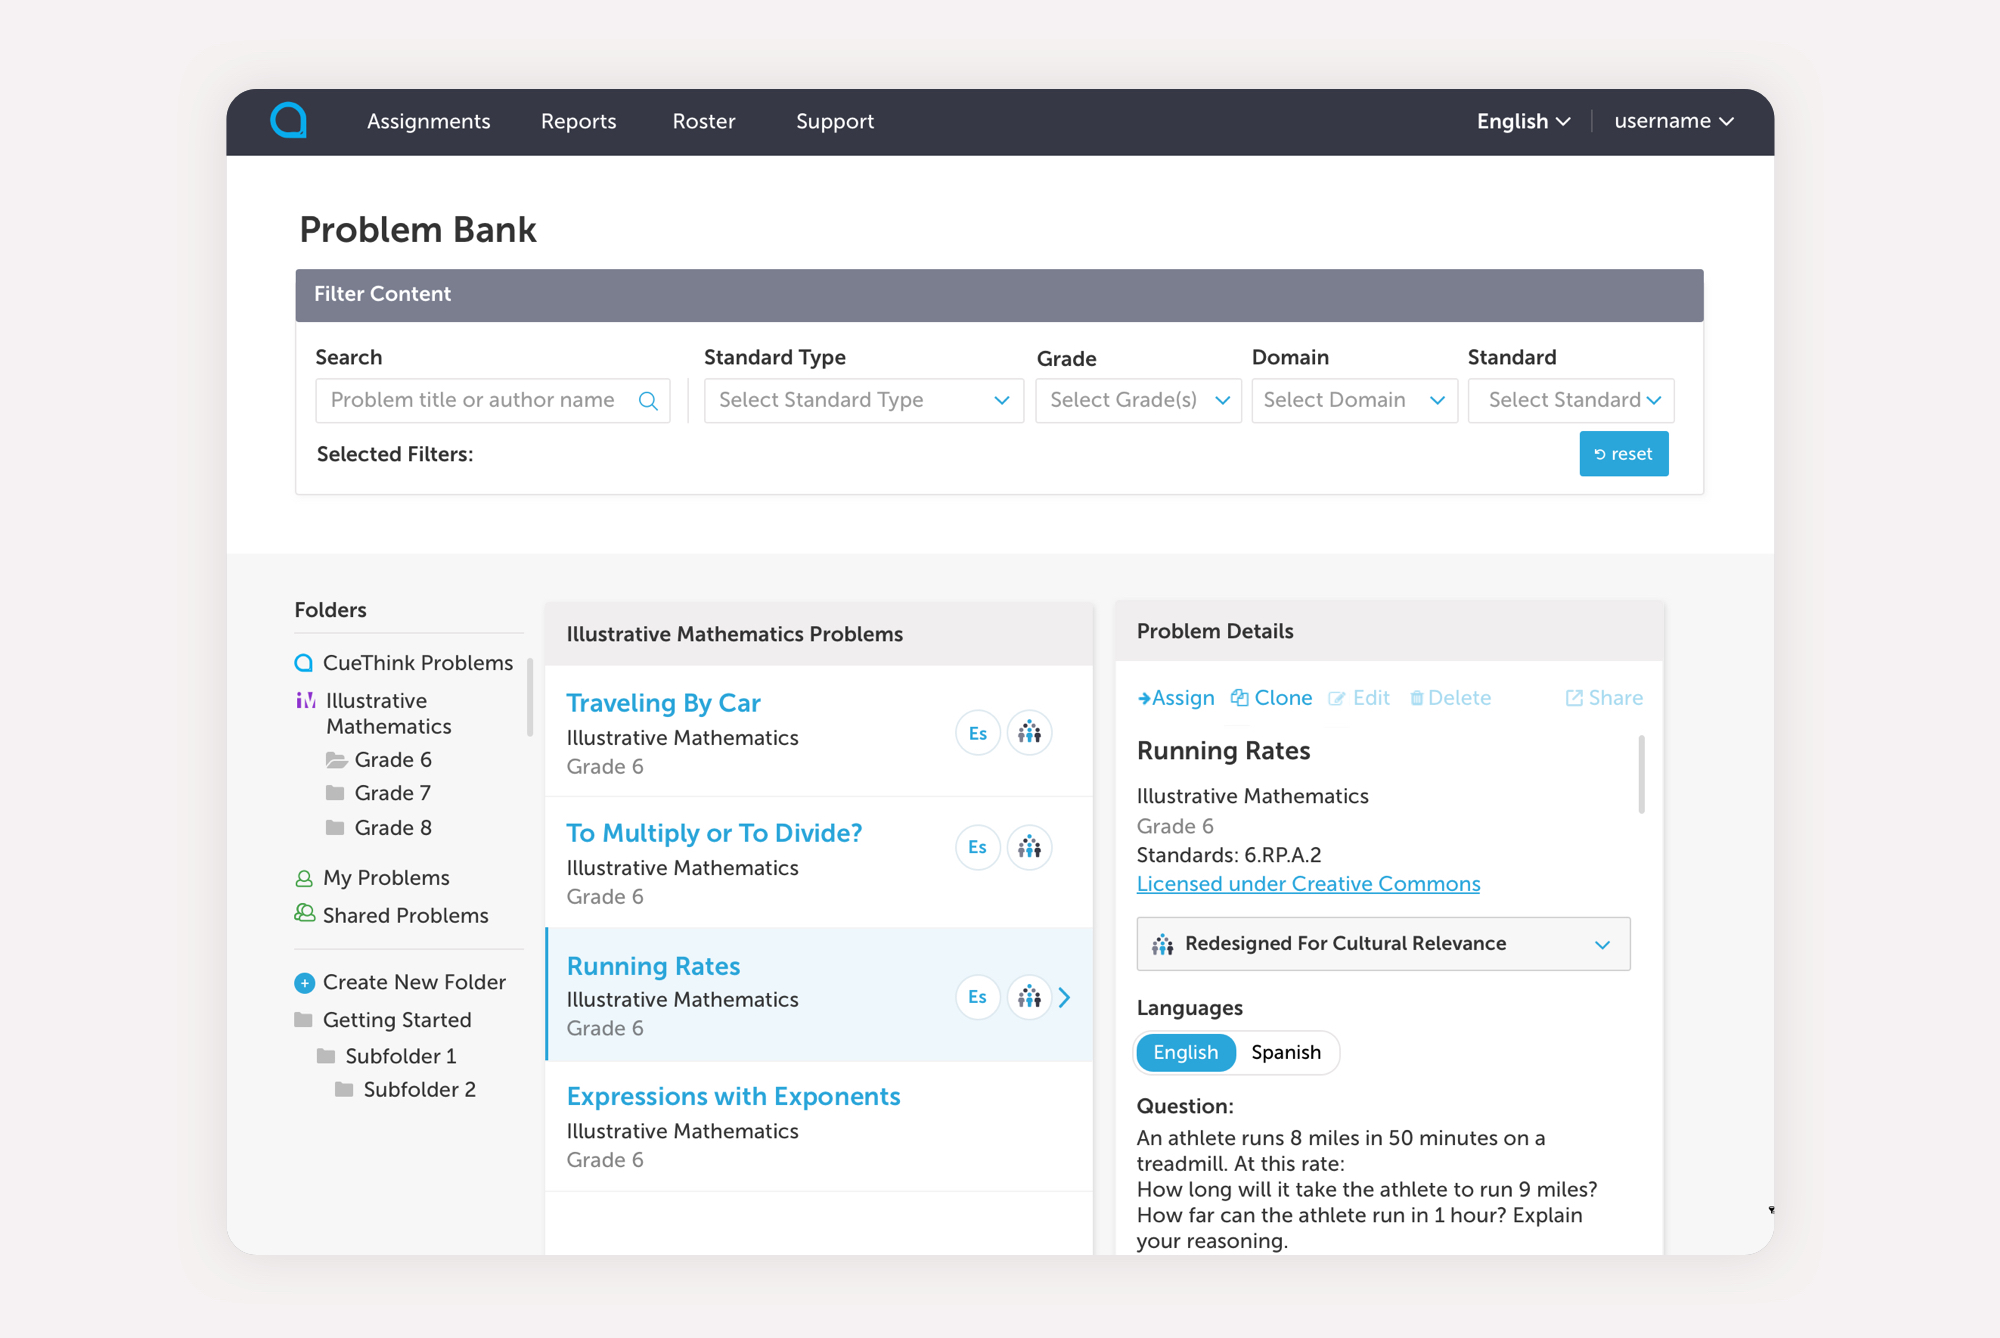Click the Delete trash icon
The height and width of the screenshot is (1338, 2000).
pos(1416,698)
